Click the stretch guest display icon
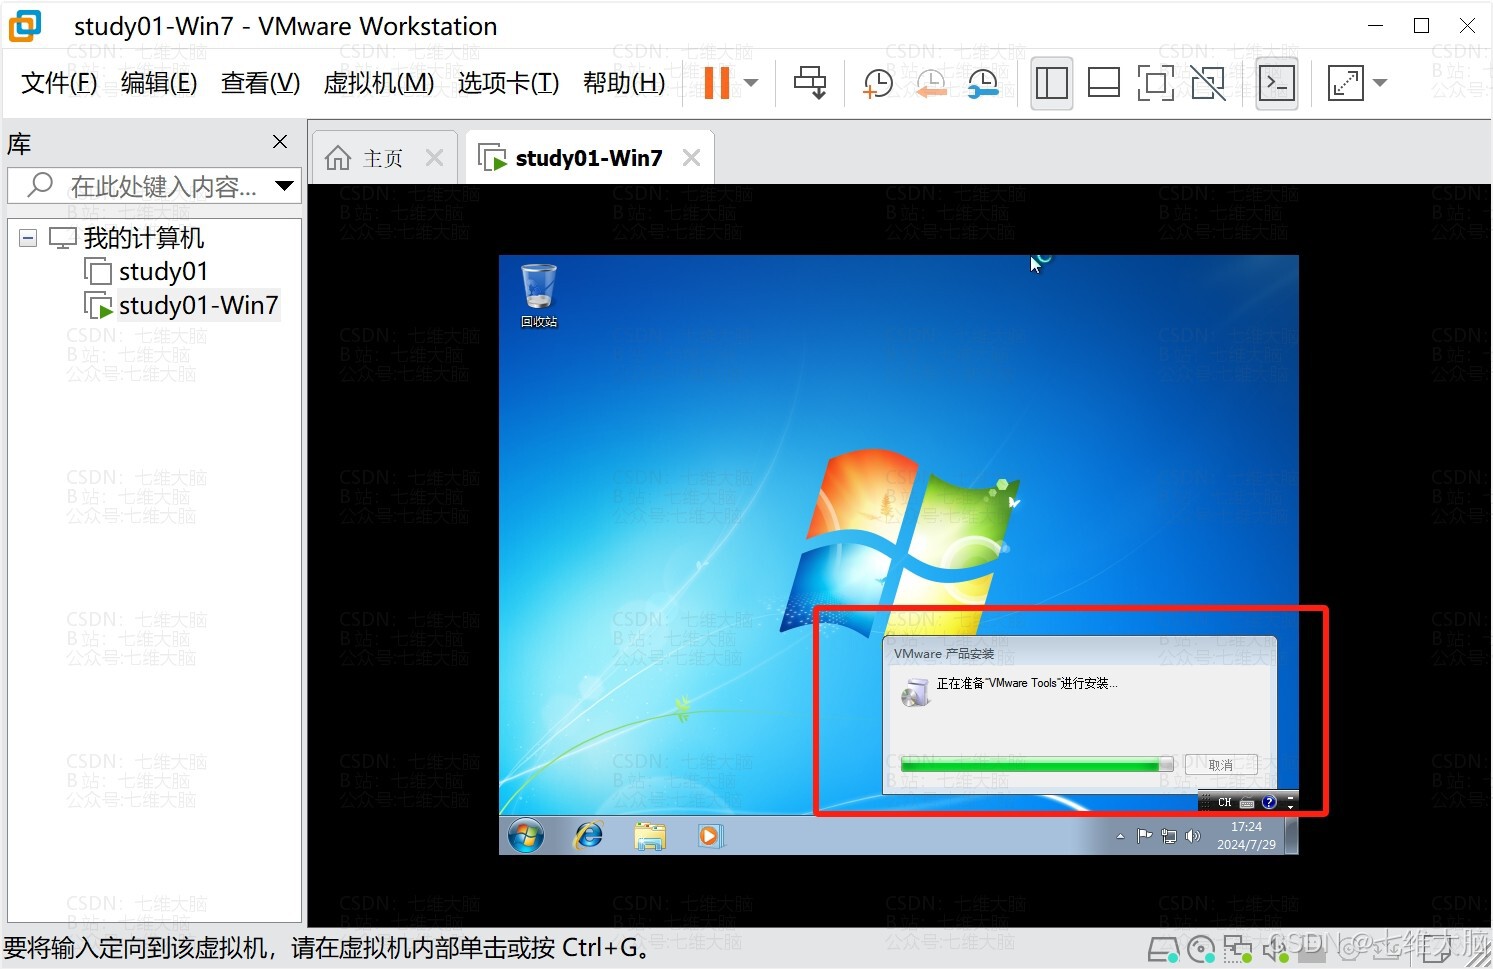 pos(1345,83)
